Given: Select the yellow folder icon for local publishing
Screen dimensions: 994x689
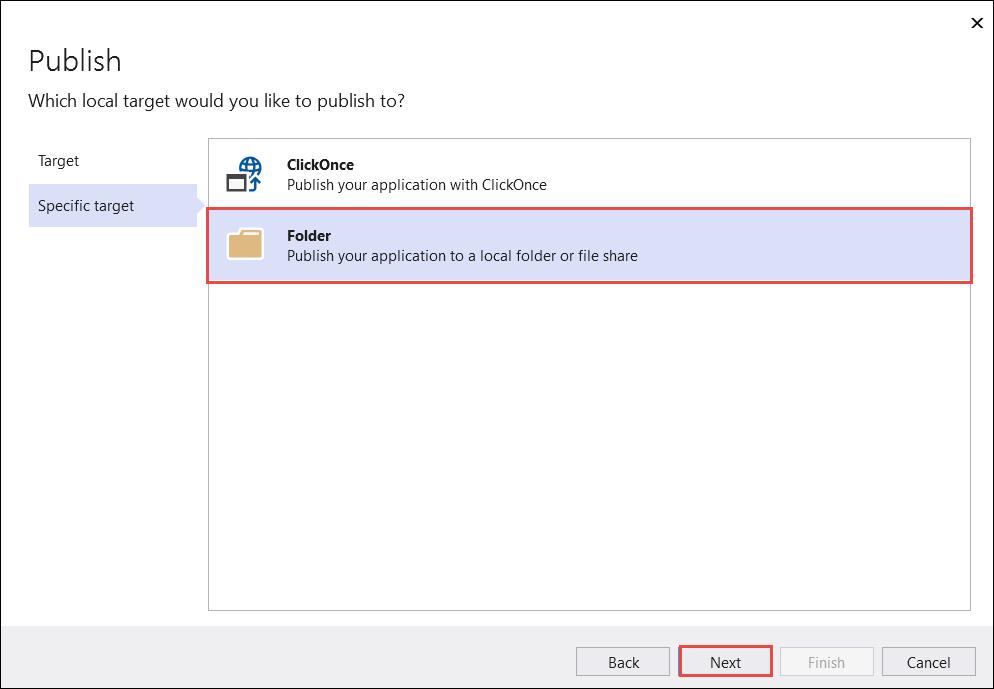Looking at the screenshot, I should [244, 244].
